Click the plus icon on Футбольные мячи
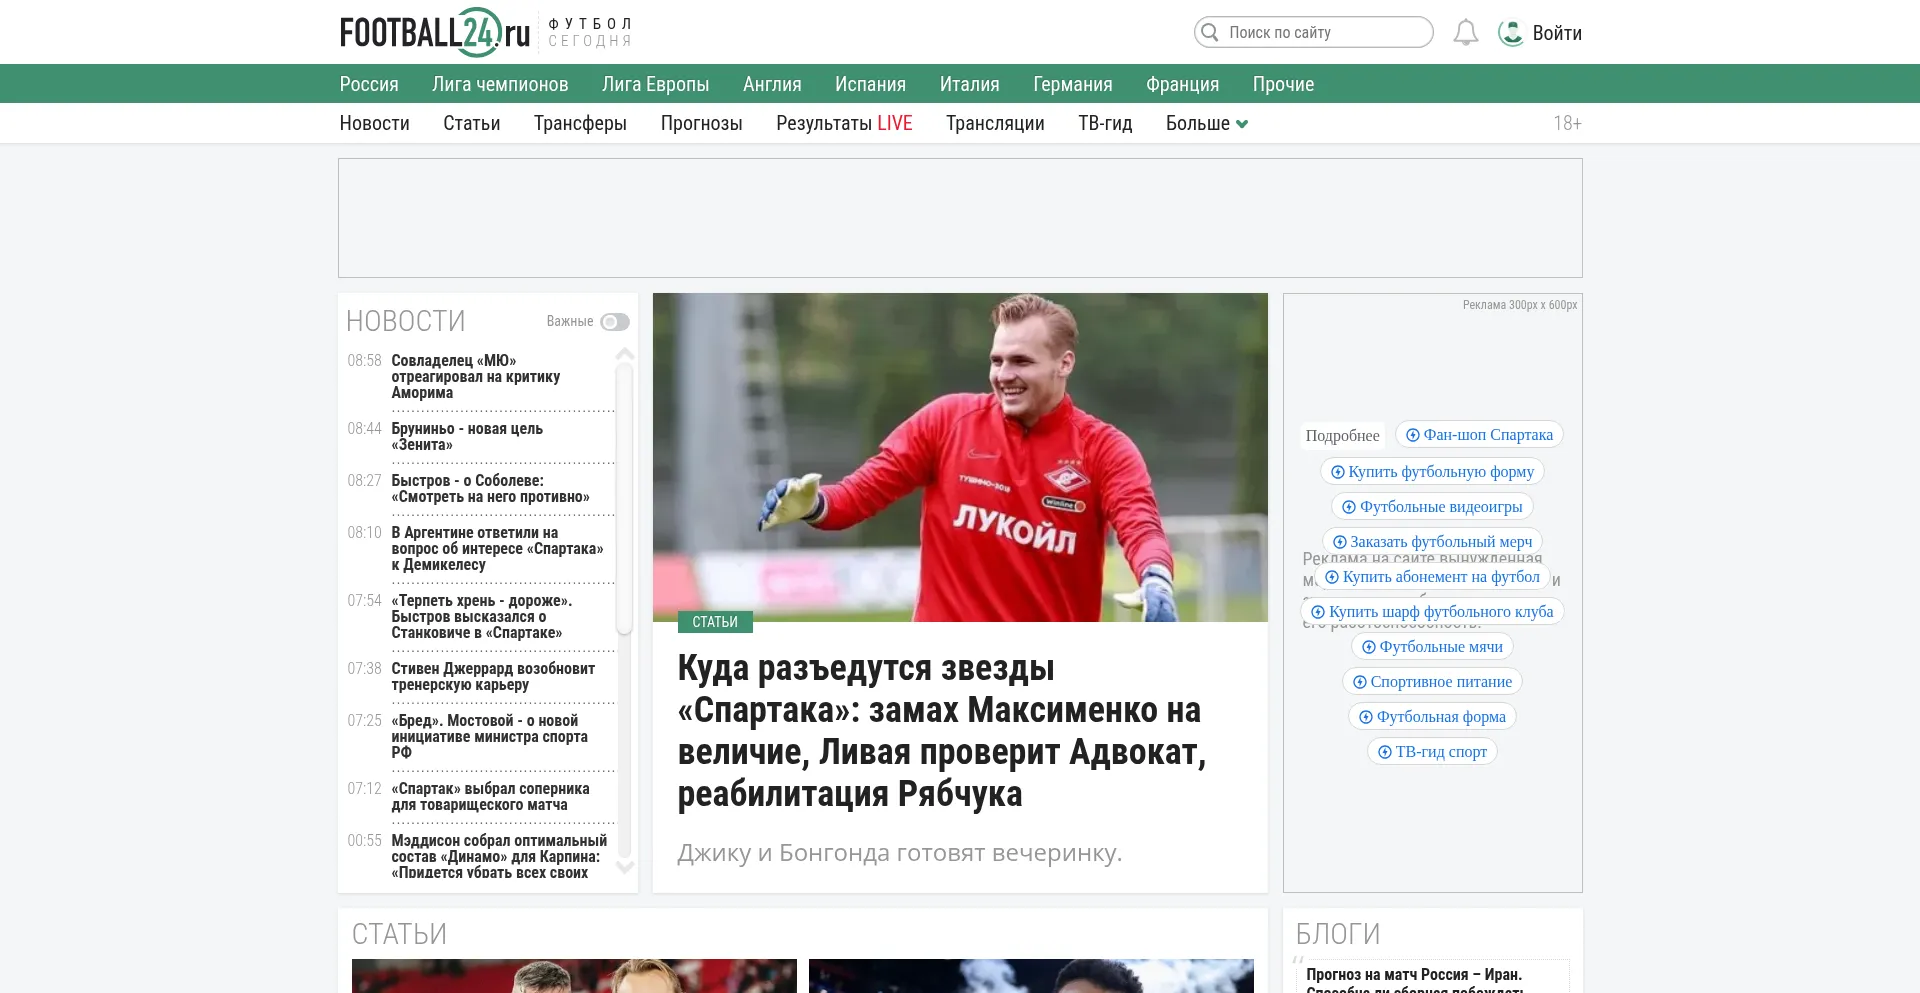 click(x=1368, y=647)
